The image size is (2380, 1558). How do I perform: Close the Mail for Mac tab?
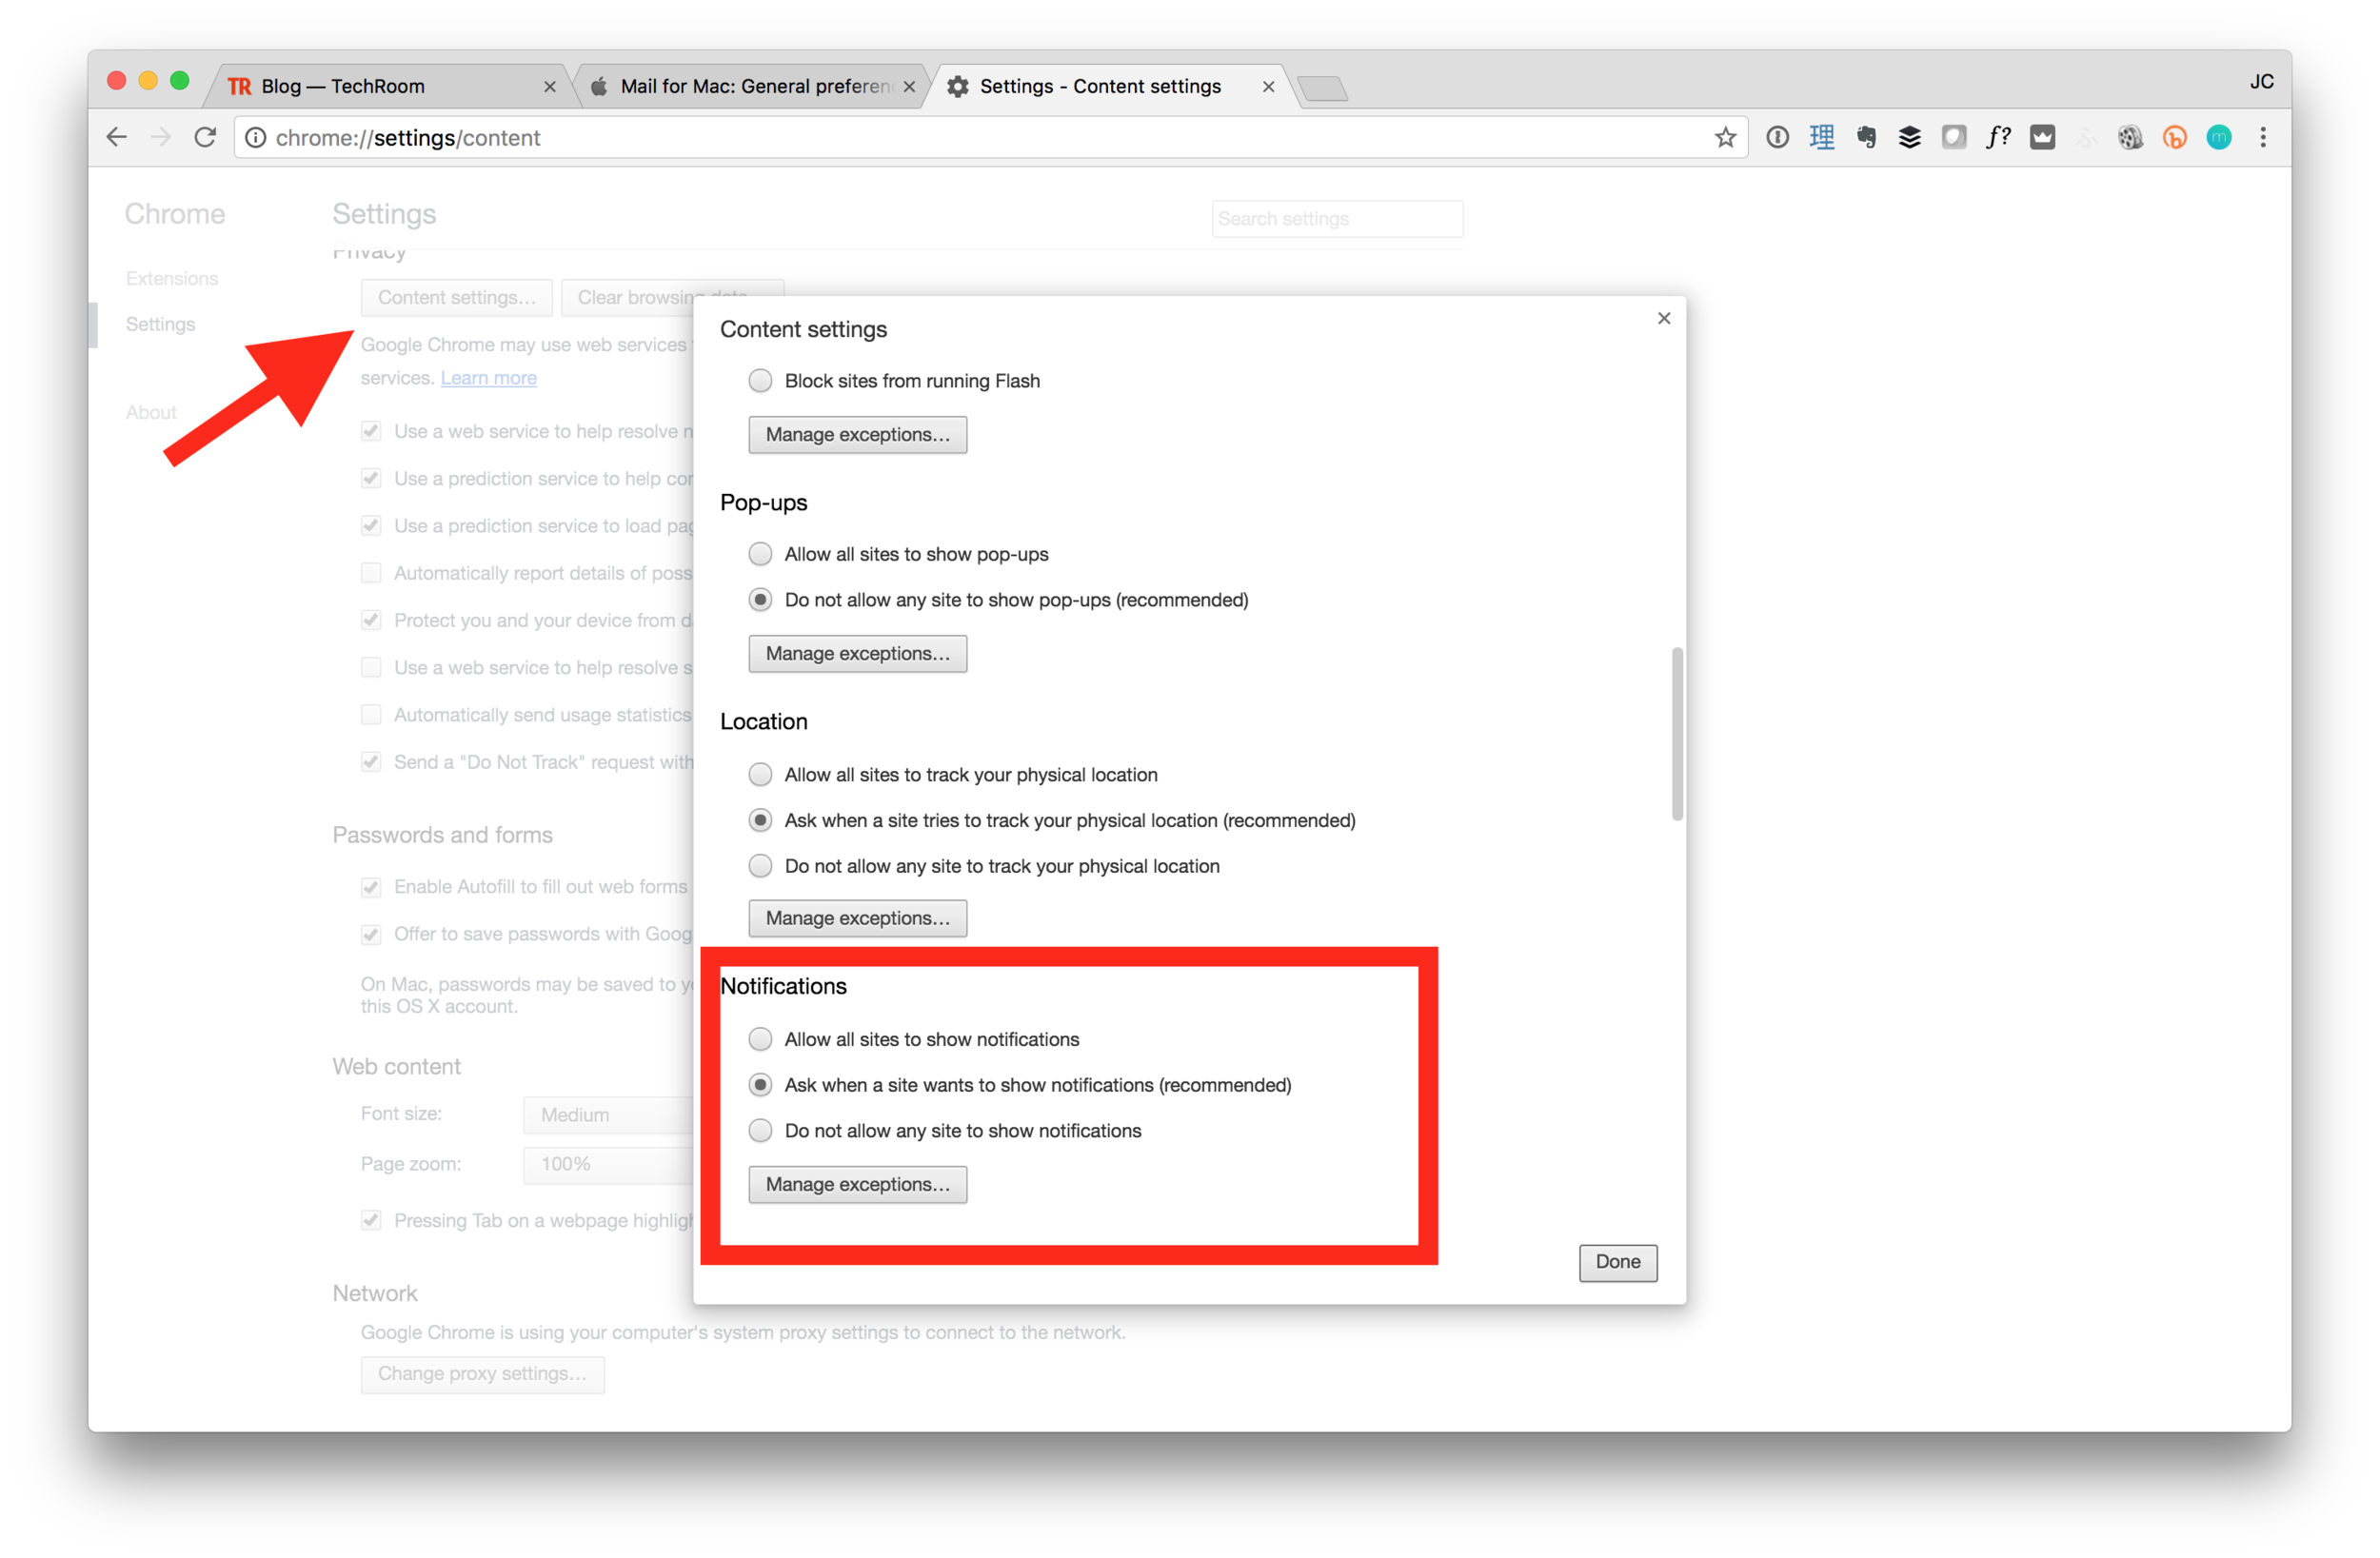[x=908, y=87]
